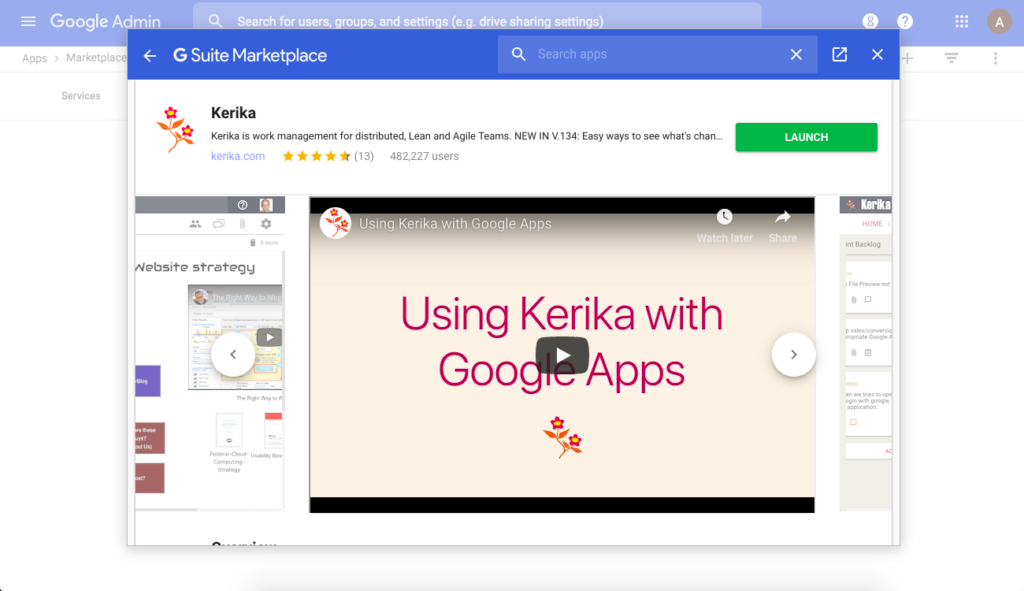Open the kerika.com link

pos(238,156)
